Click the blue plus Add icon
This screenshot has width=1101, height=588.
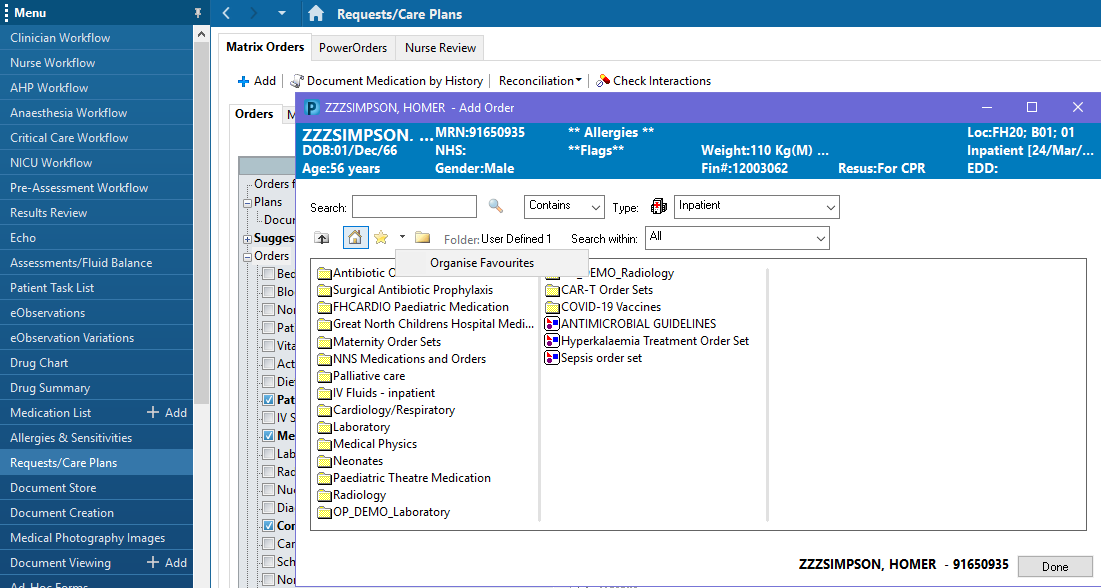click(244, 81)
